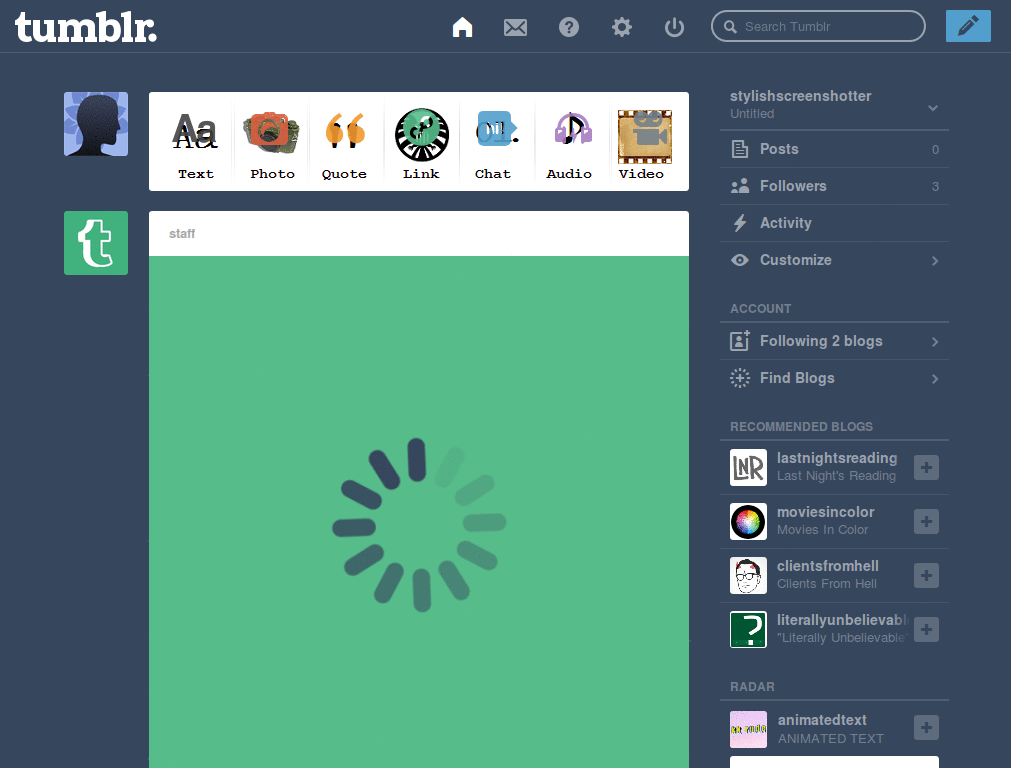Click the animatedtext radar avatar
Screen dimensions: 1024x768
tap(748, 729)
